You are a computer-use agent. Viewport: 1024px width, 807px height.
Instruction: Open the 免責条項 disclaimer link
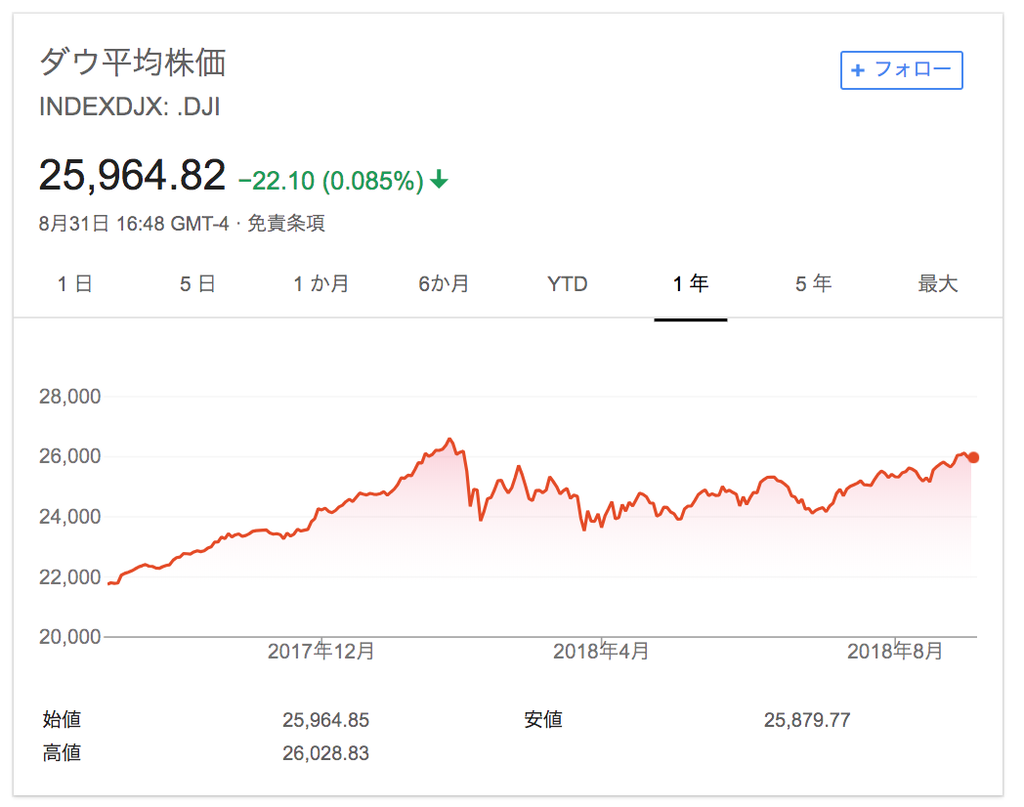pos(286,223)
